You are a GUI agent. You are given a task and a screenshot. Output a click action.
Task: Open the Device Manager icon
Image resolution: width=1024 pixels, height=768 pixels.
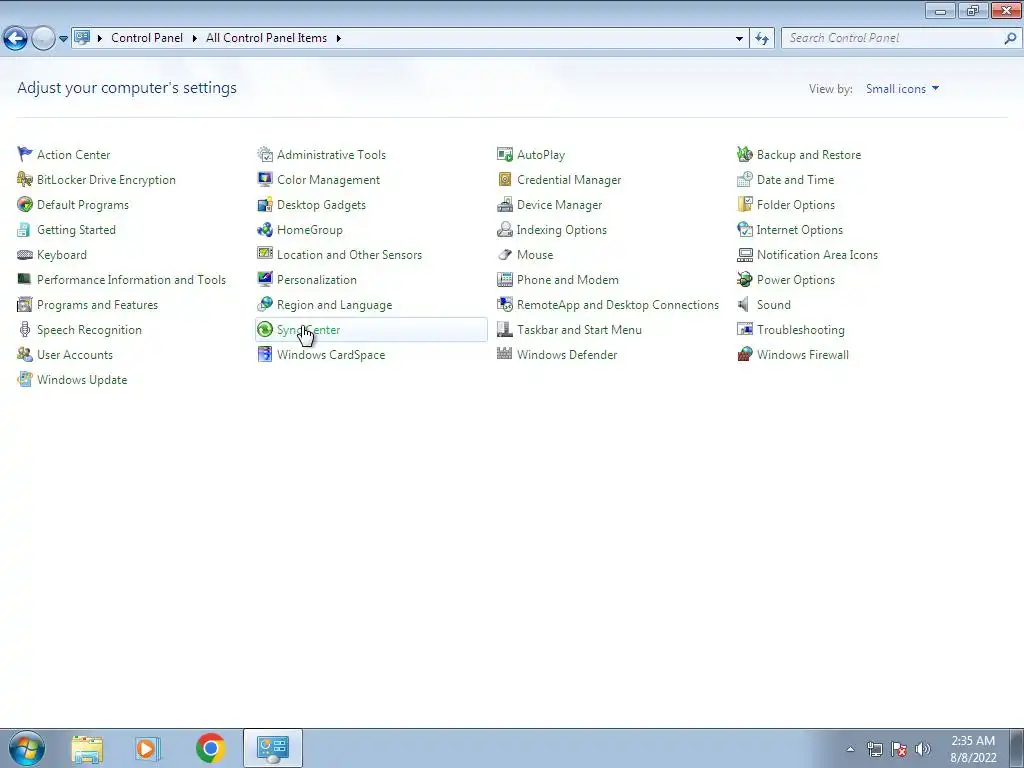click(x=505, y=204)
